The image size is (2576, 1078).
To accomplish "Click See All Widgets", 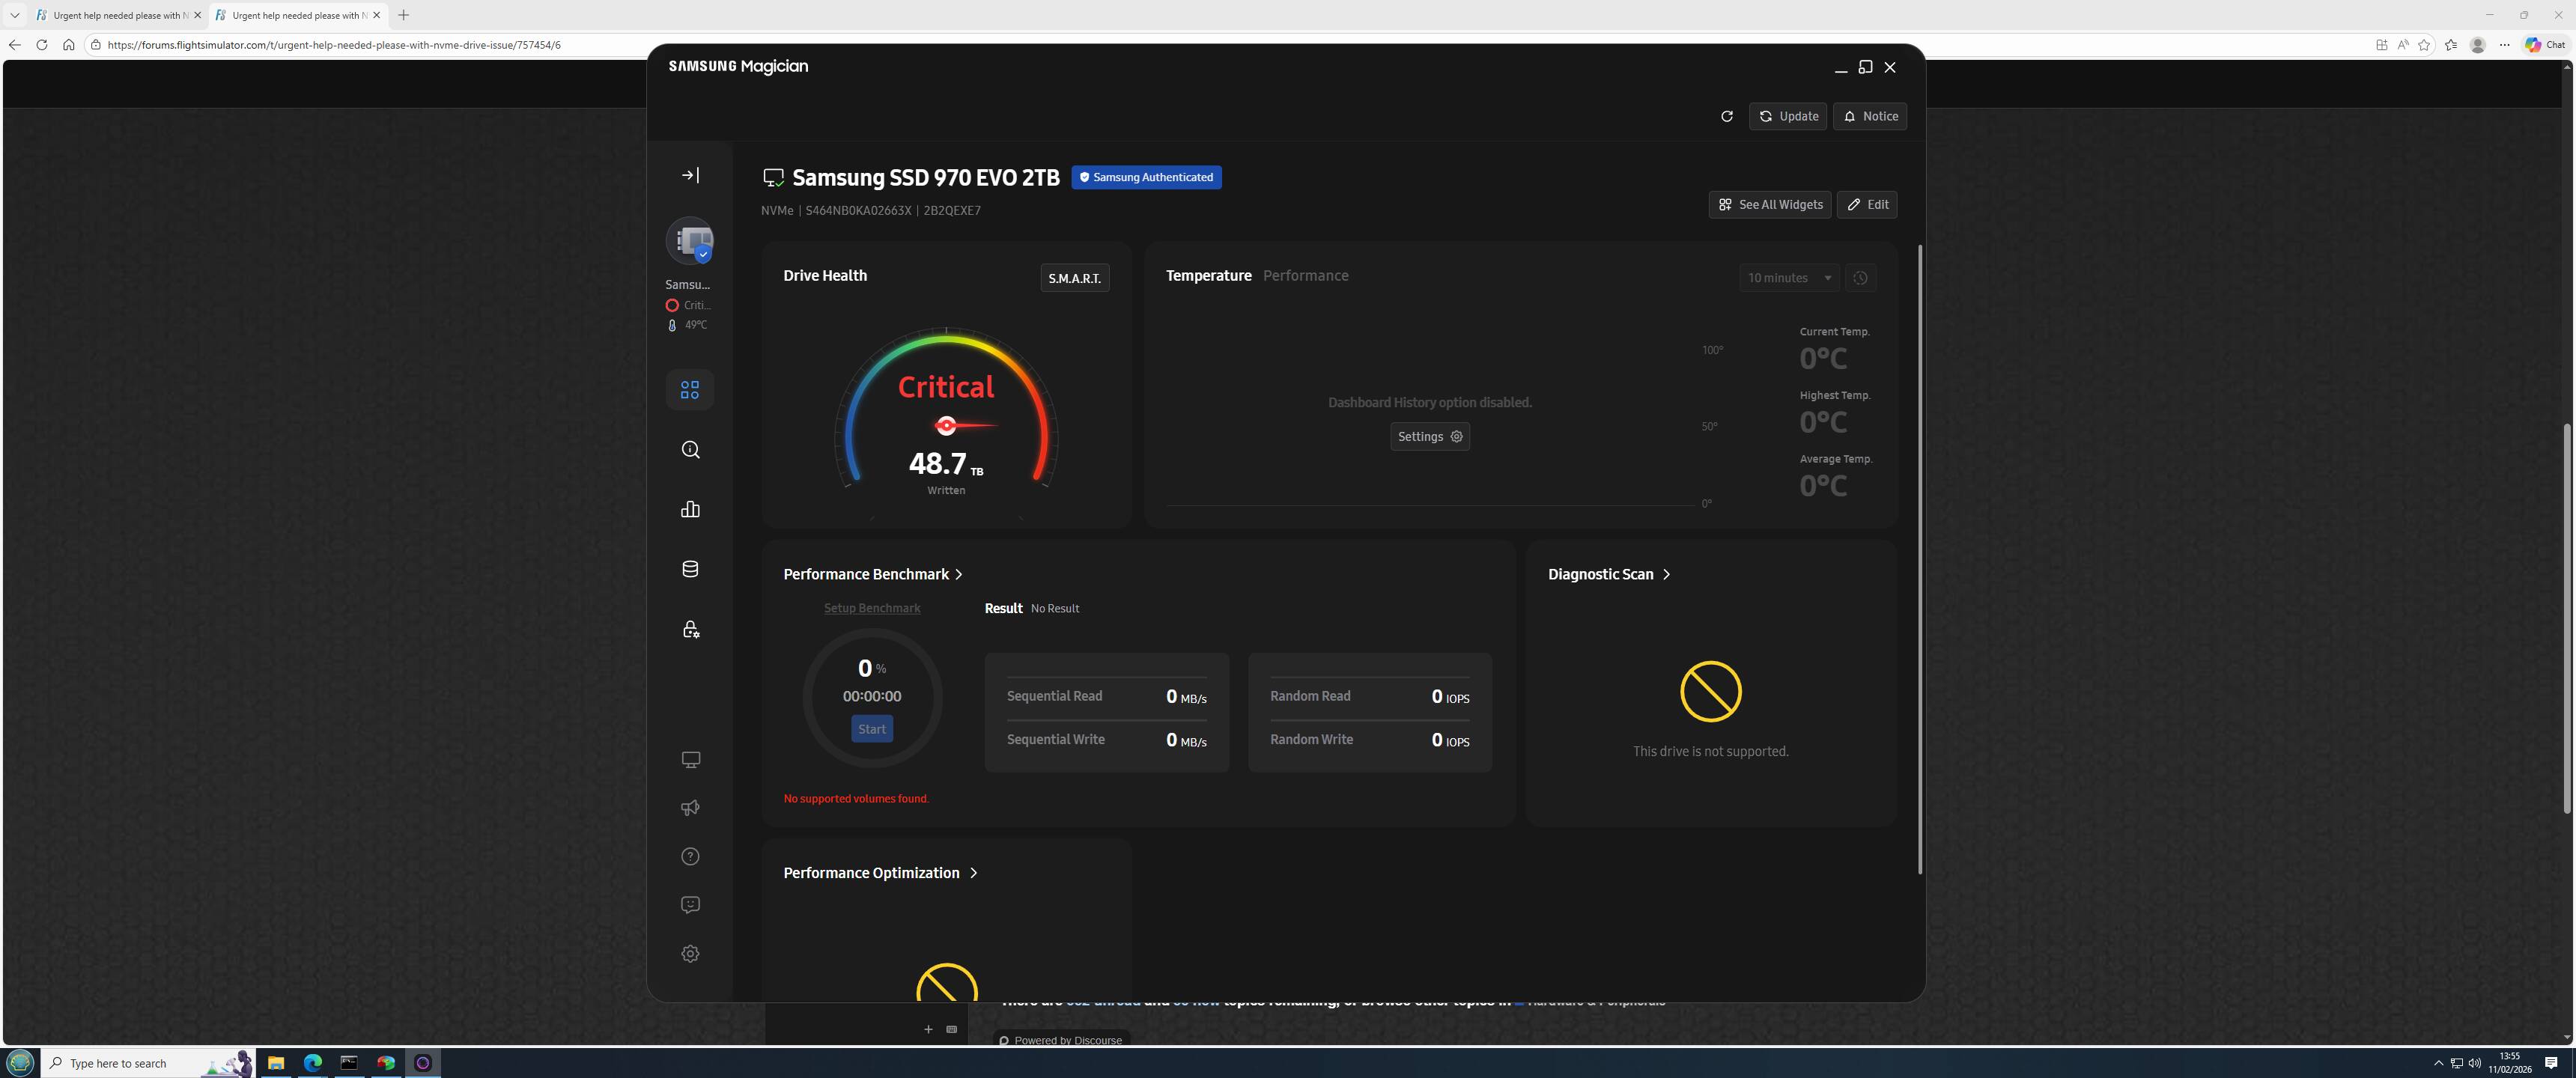I will 1770,205.
